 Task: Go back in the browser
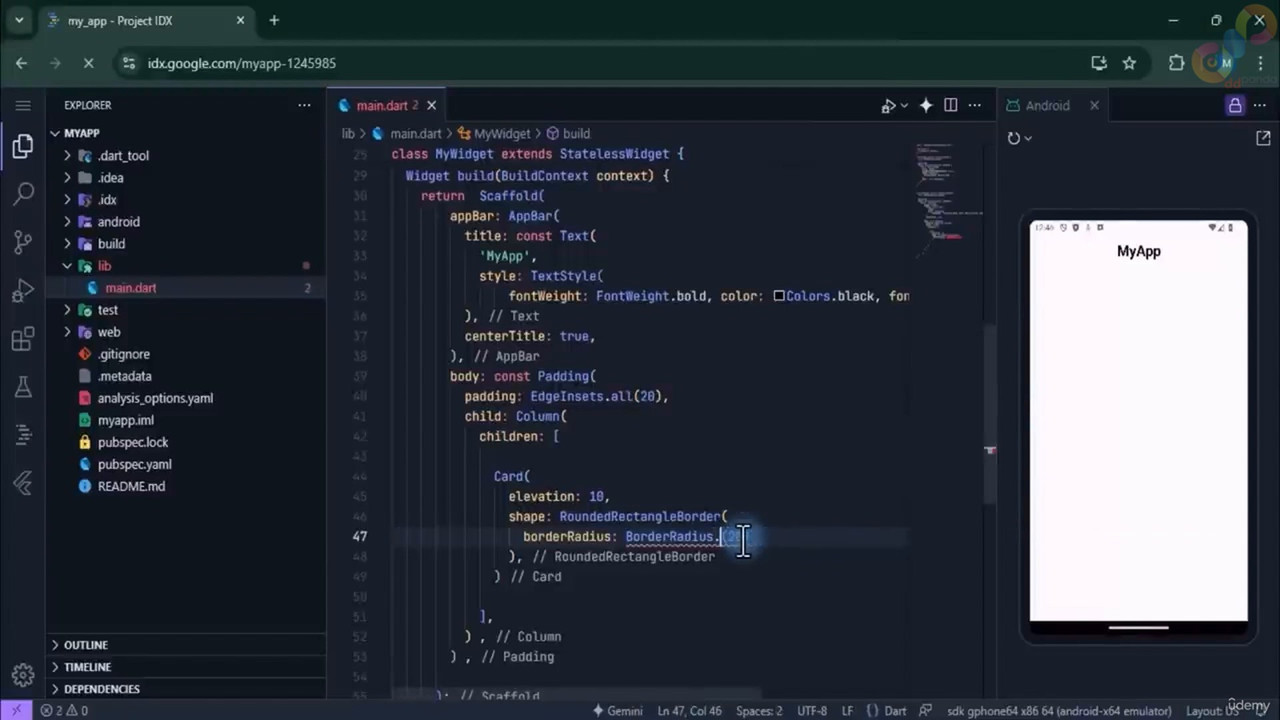click(x=21, y=63)
